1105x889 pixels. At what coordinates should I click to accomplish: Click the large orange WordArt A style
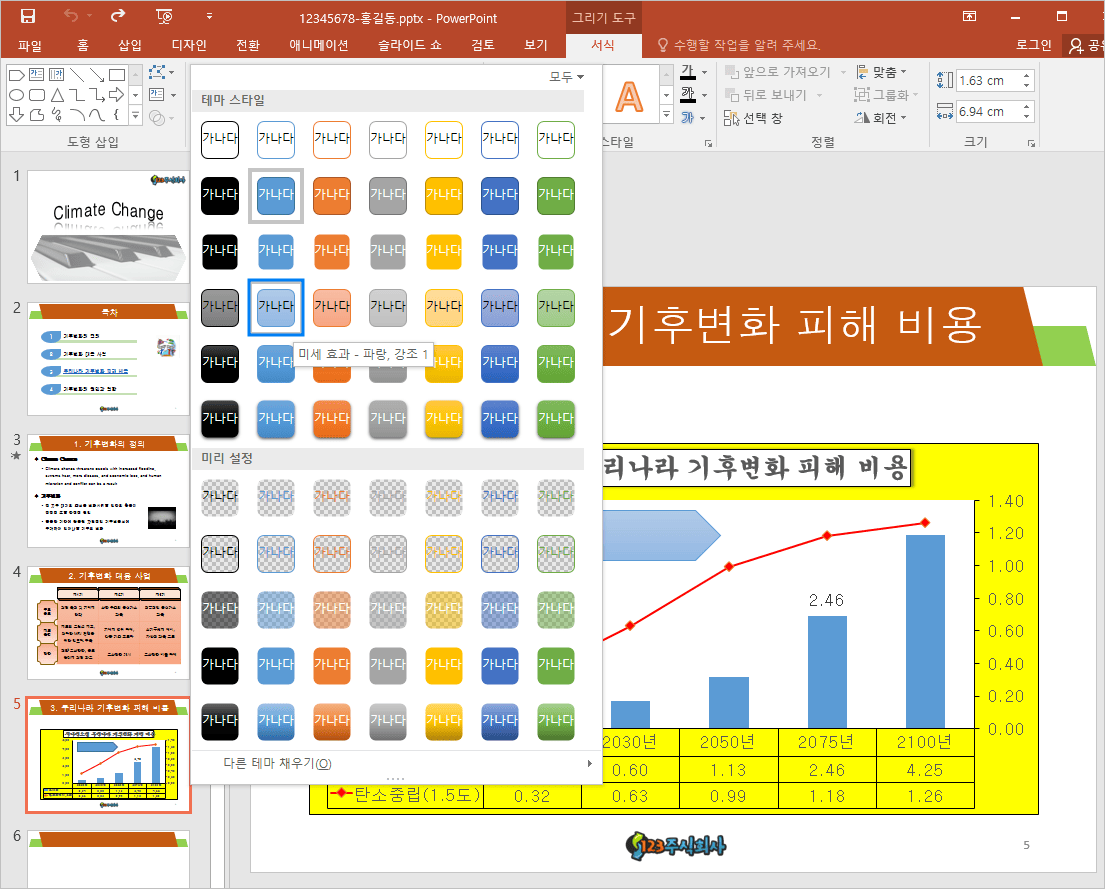point(629,96)
